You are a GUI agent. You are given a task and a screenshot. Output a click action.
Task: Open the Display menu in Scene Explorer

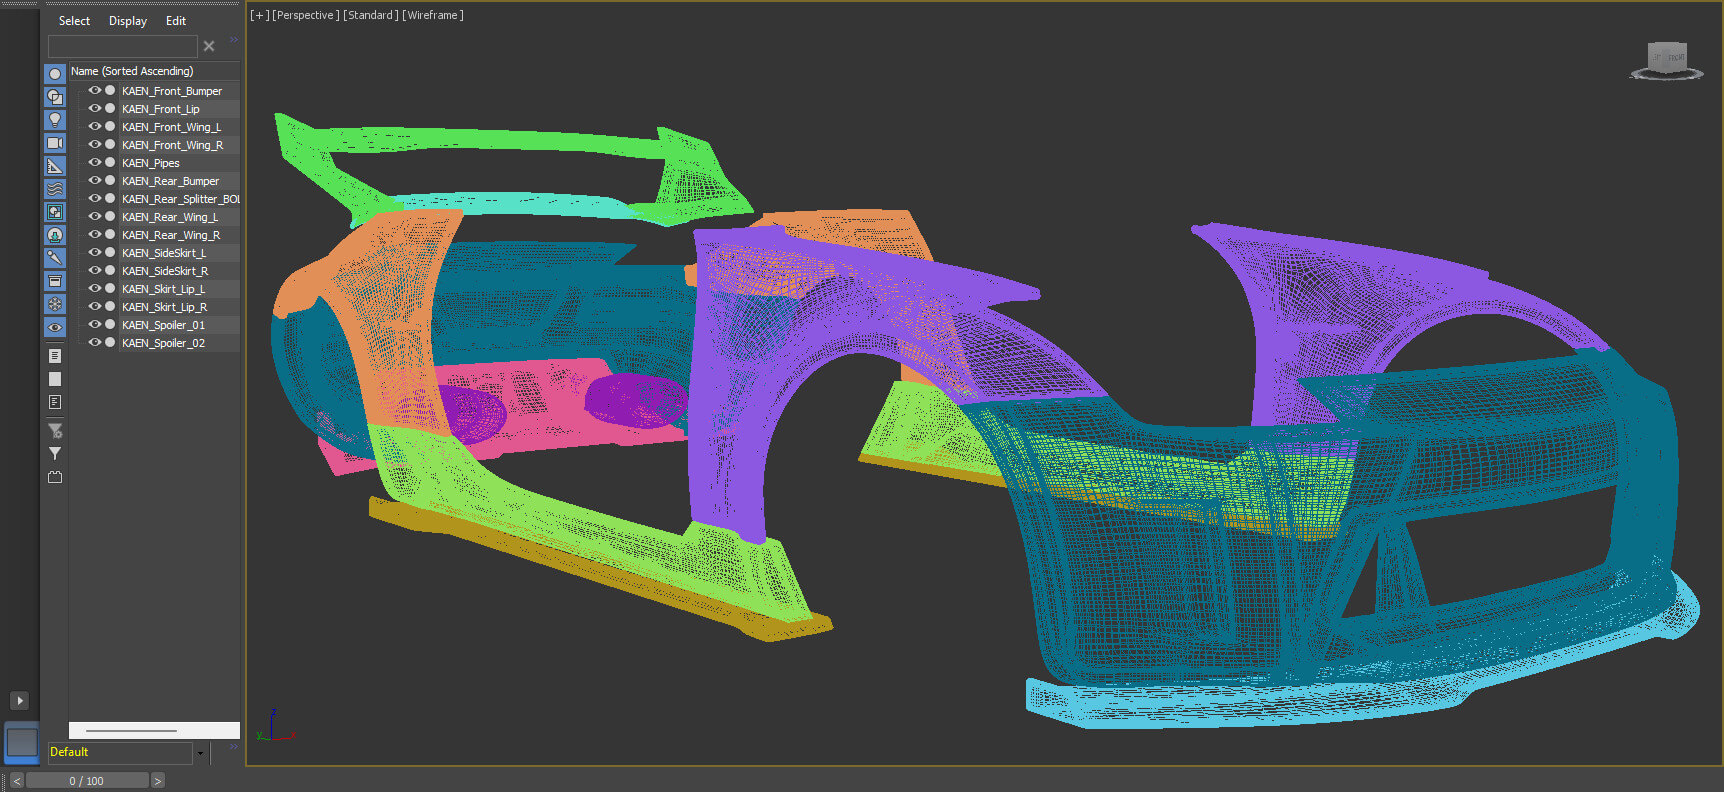pyautogui.click(x=128, y=21)
